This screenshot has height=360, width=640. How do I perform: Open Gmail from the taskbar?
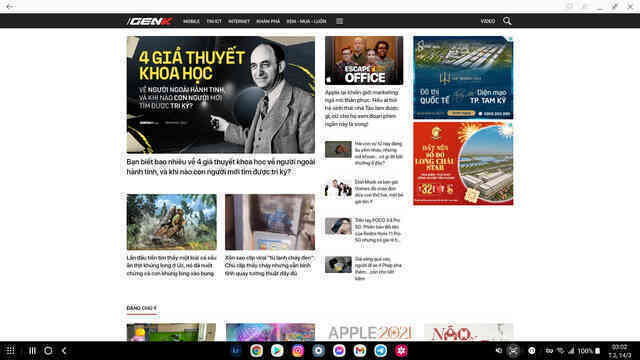coord(360,351)
